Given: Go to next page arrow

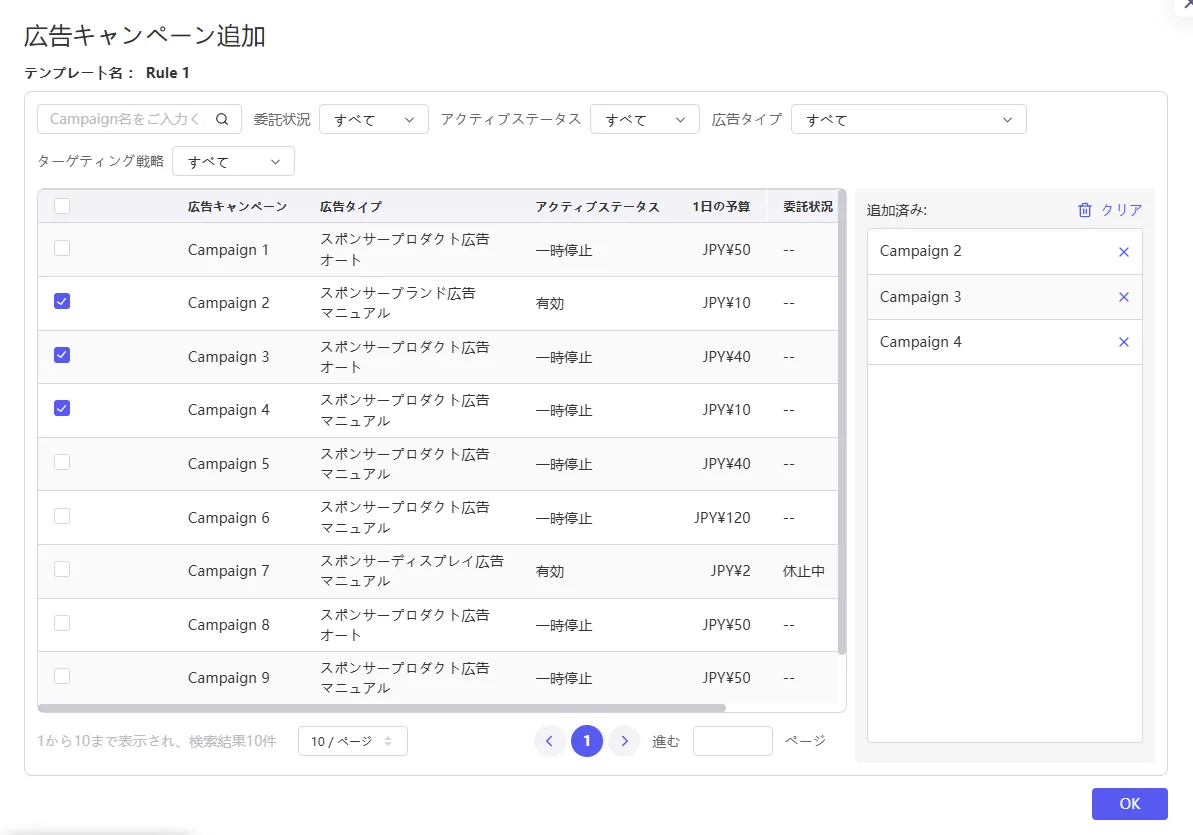Looking at the screenshot, I should click(x=625, y=741).
